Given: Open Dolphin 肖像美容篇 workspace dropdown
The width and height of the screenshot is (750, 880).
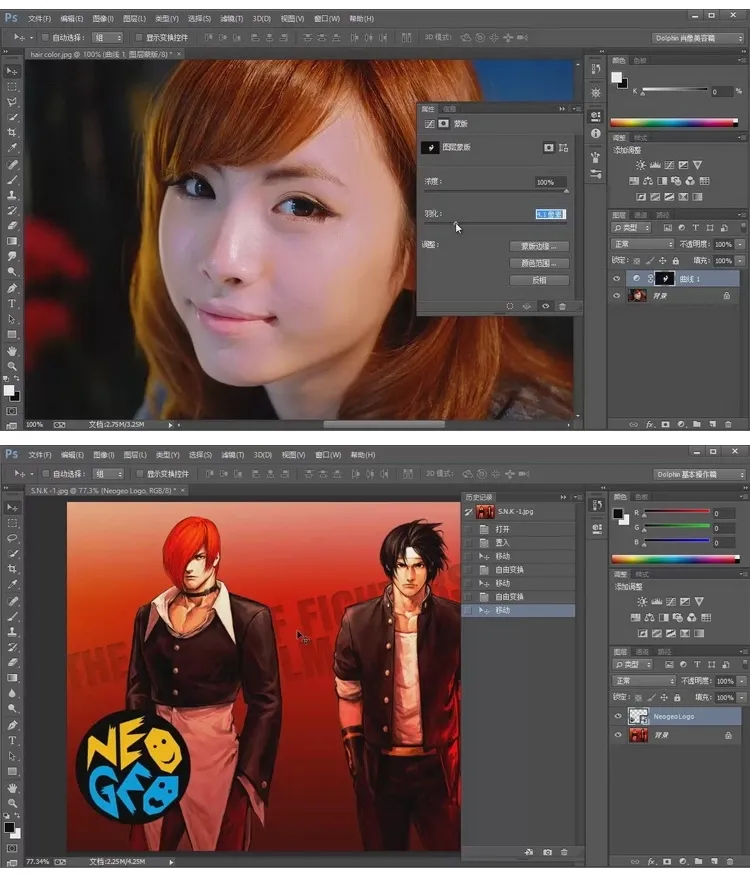Looking at the screenshot, I should [x=698, y=38].
